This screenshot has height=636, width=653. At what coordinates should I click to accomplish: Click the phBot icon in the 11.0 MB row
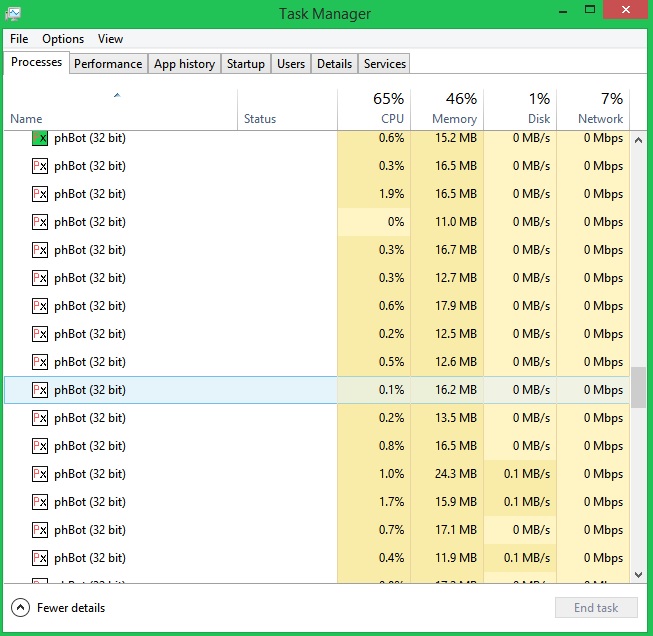tap(40, 222)
